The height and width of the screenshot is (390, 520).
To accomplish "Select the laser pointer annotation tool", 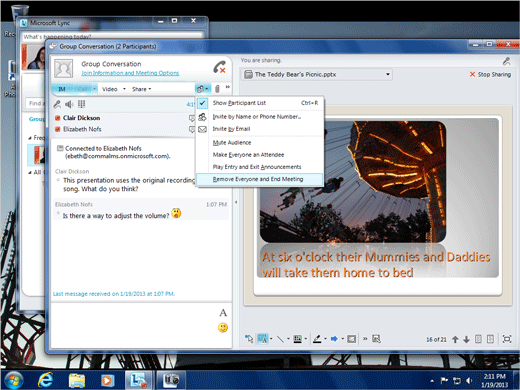I will click(x=249, y=339).
